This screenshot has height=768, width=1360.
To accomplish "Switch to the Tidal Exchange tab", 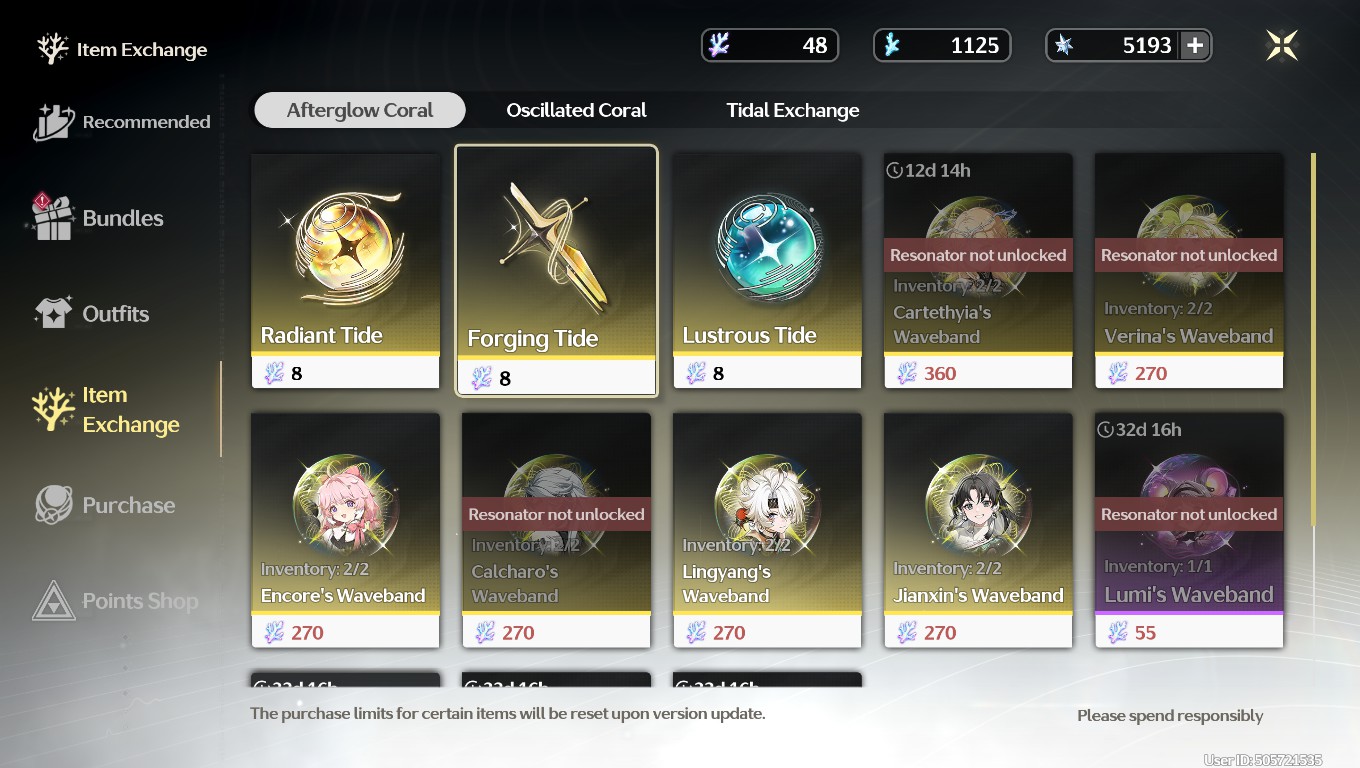I will pos(793,110).
